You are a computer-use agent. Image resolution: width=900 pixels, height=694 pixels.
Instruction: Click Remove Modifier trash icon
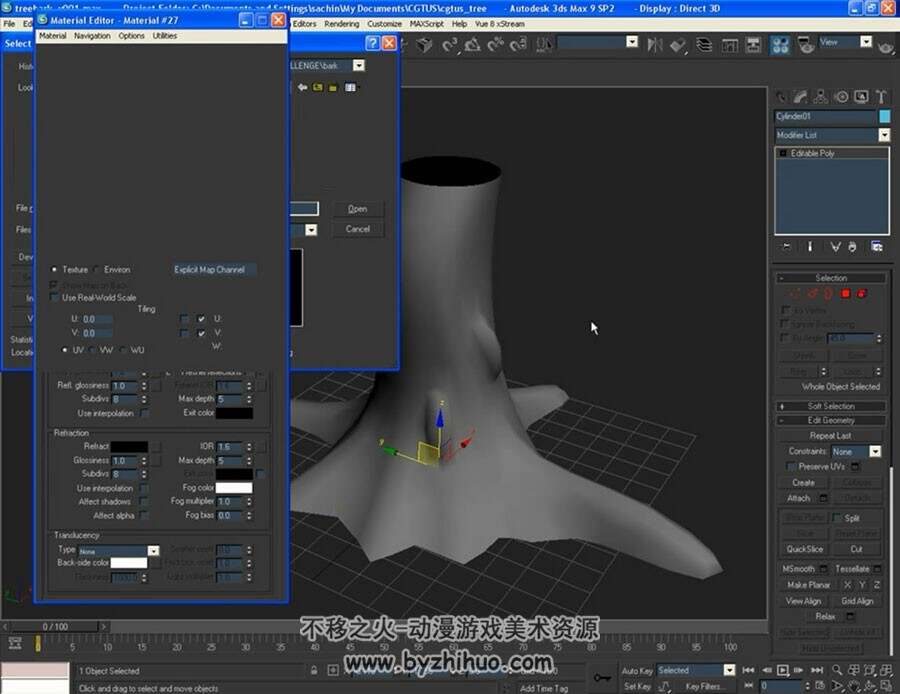point(852,247)
